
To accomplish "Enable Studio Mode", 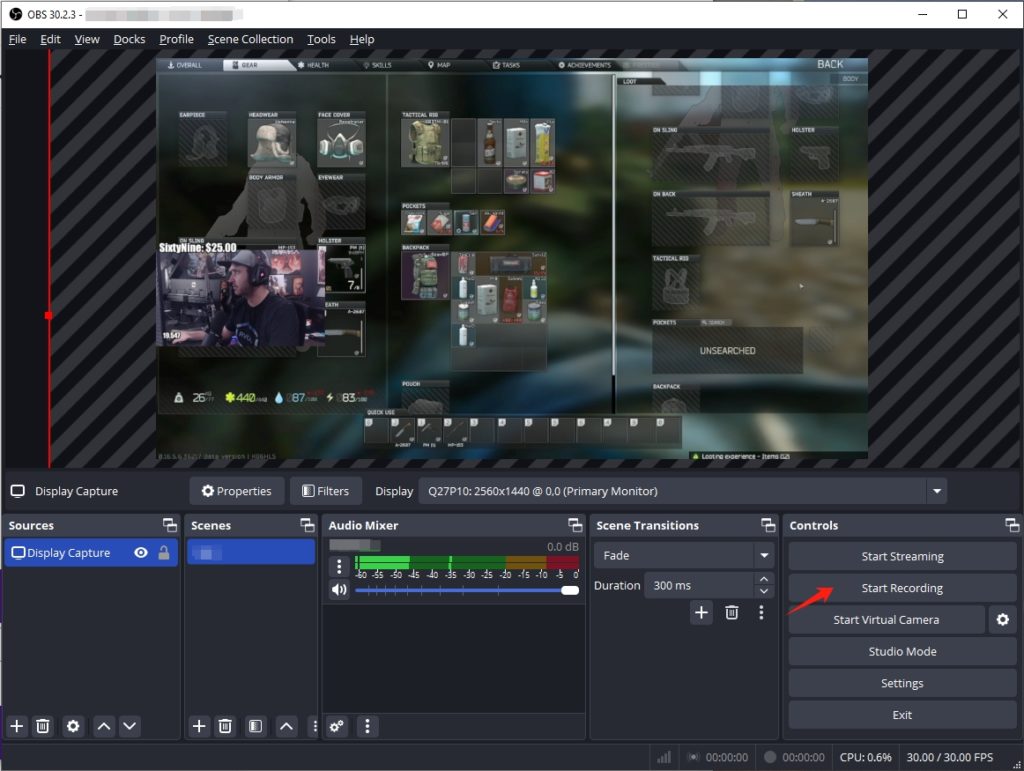I will coord(902,652).
